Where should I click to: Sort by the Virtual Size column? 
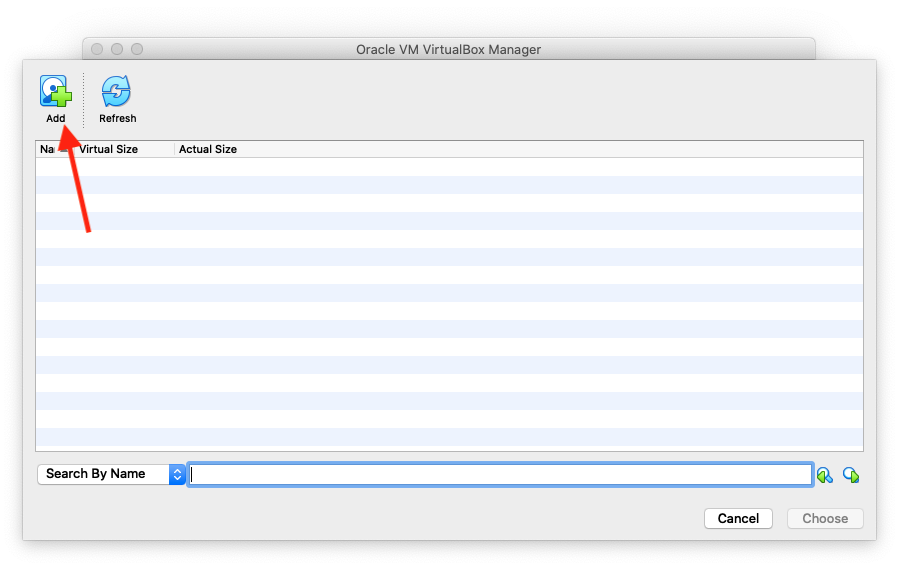click(x=108, y=149)
